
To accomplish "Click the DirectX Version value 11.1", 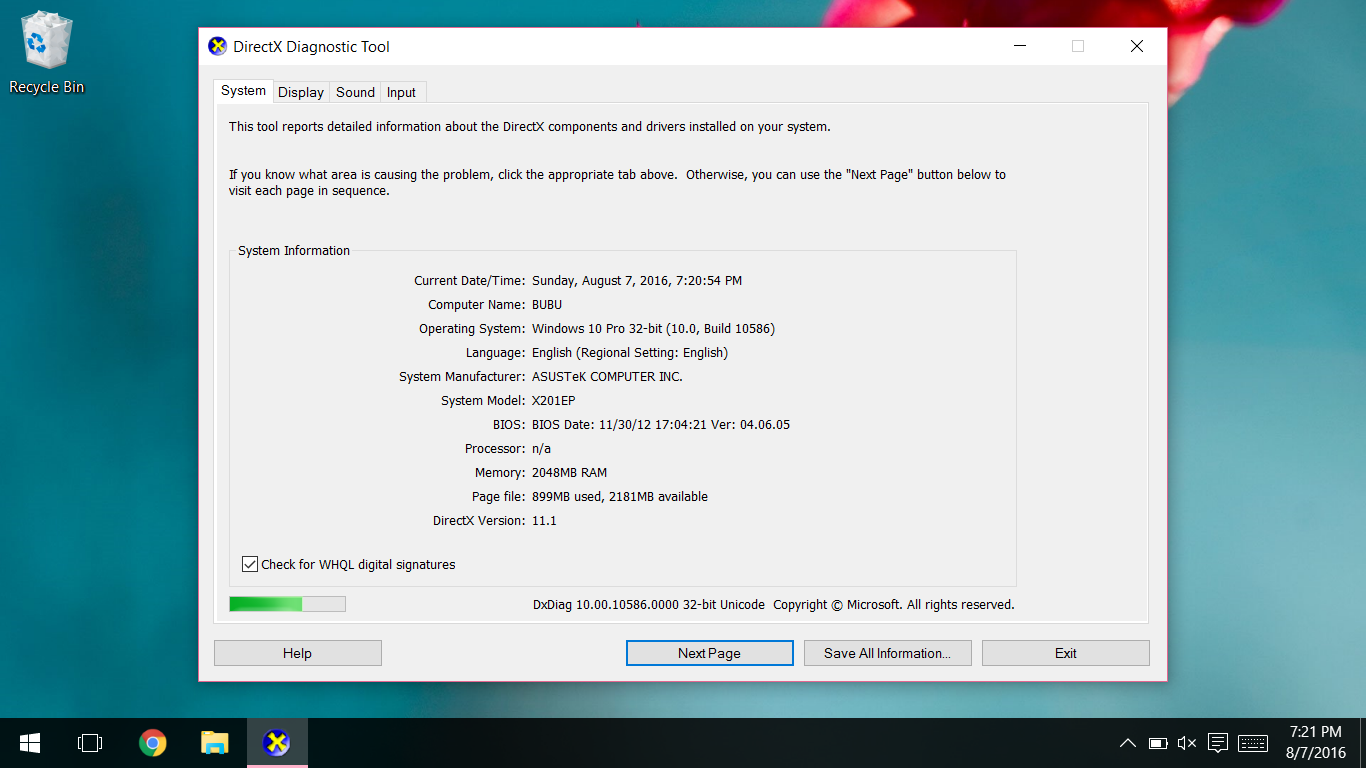I will point(544,521).
